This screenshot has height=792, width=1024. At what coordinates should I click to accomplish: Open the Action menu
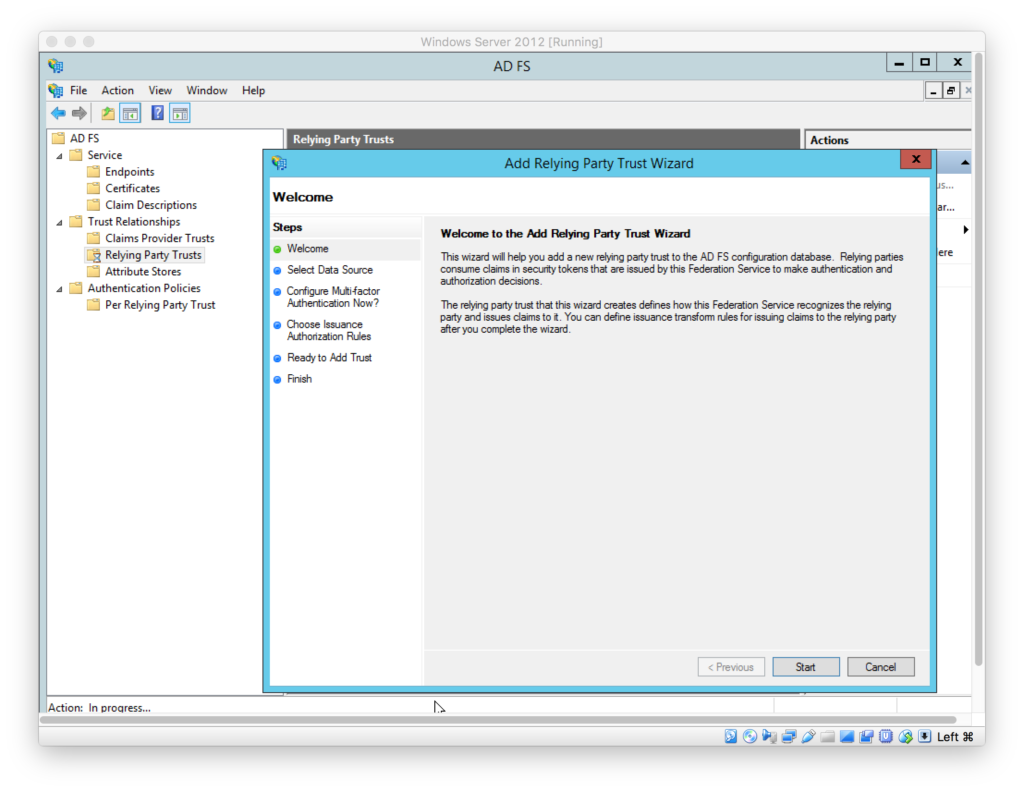point(117,90)
